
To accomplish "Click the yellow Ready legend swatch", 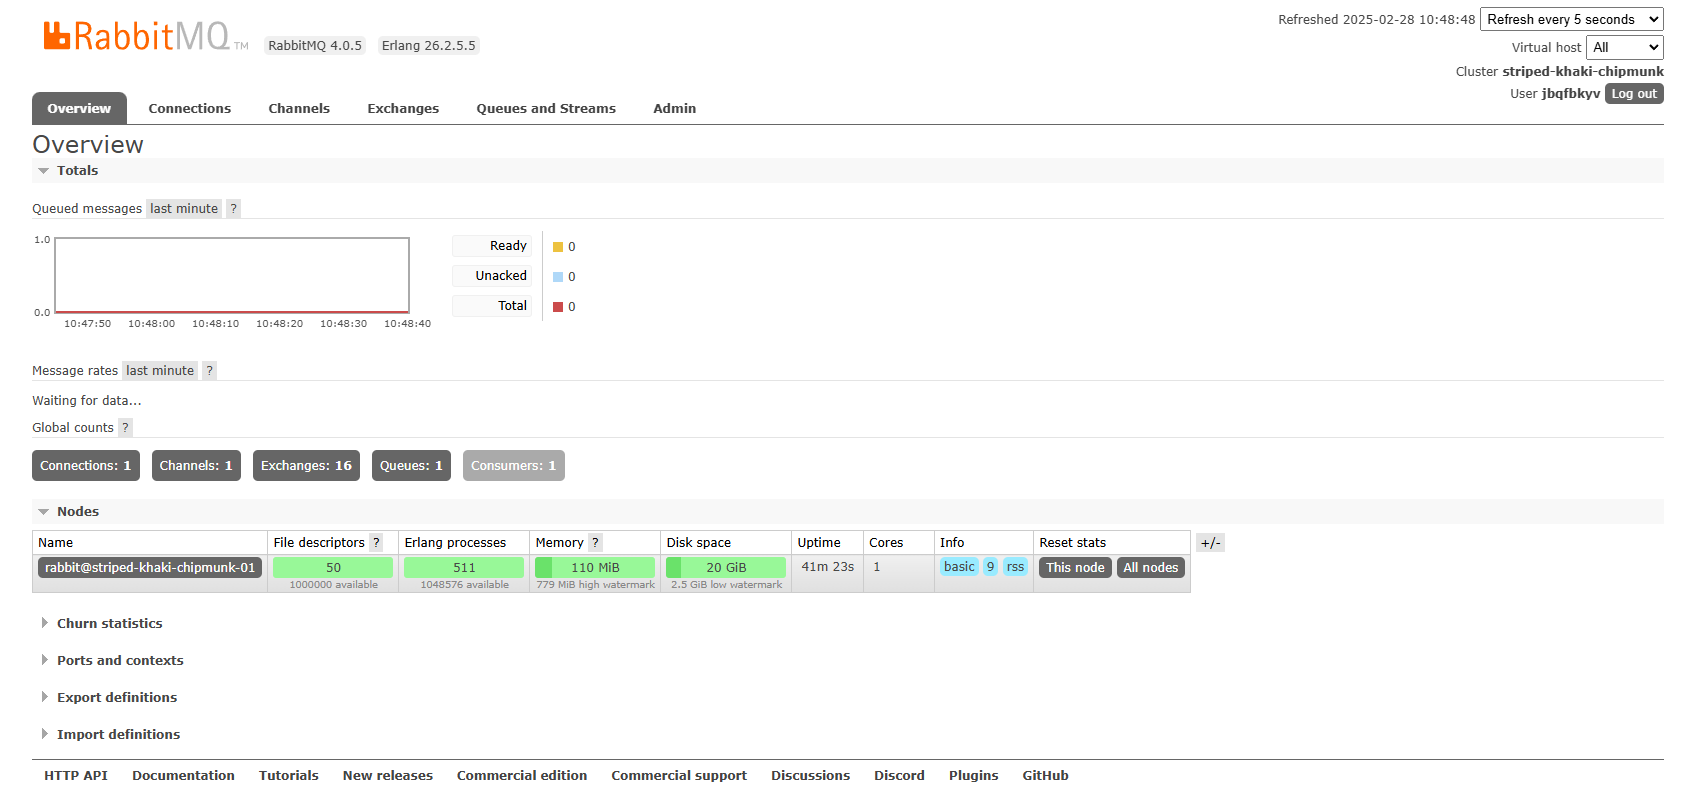I will (558, 247).
